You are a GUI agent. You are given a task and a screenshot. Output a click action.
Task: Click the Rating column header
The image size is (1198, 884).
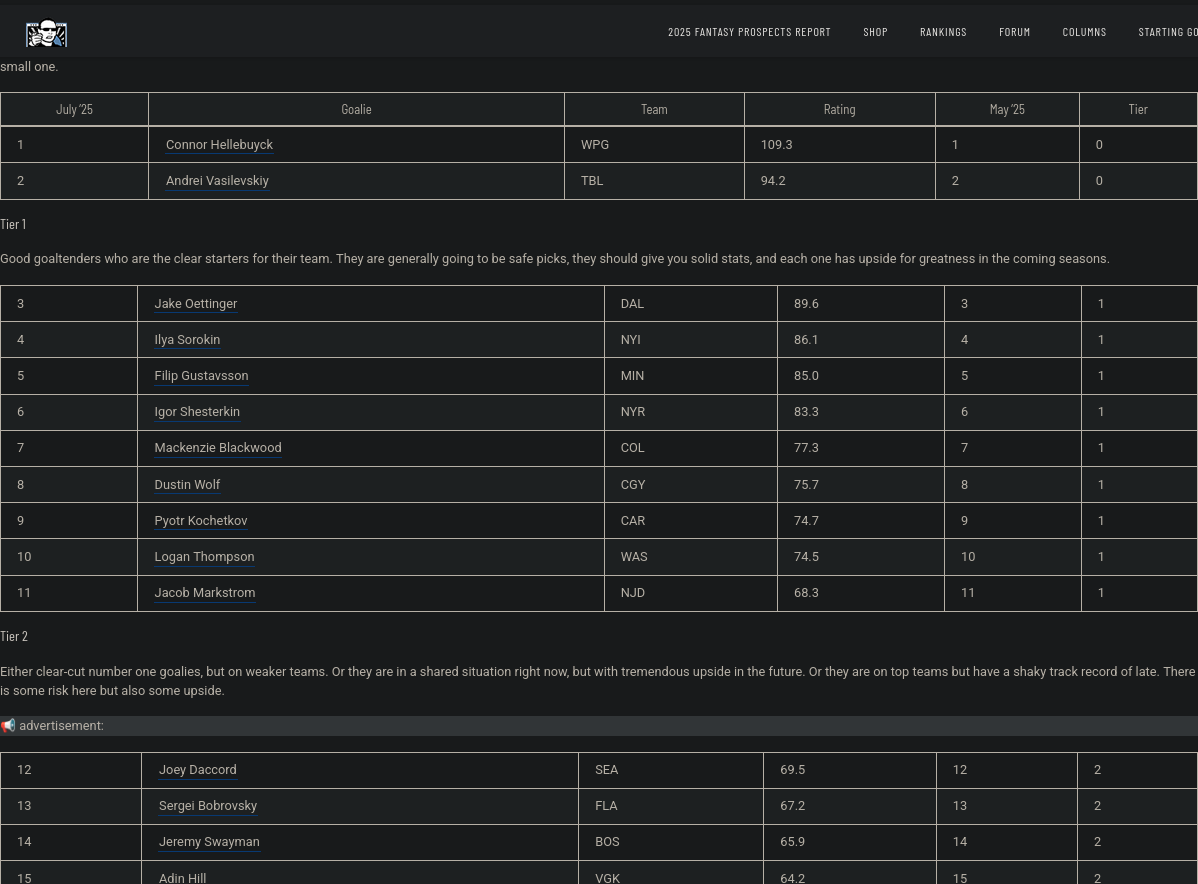point(839,109)
